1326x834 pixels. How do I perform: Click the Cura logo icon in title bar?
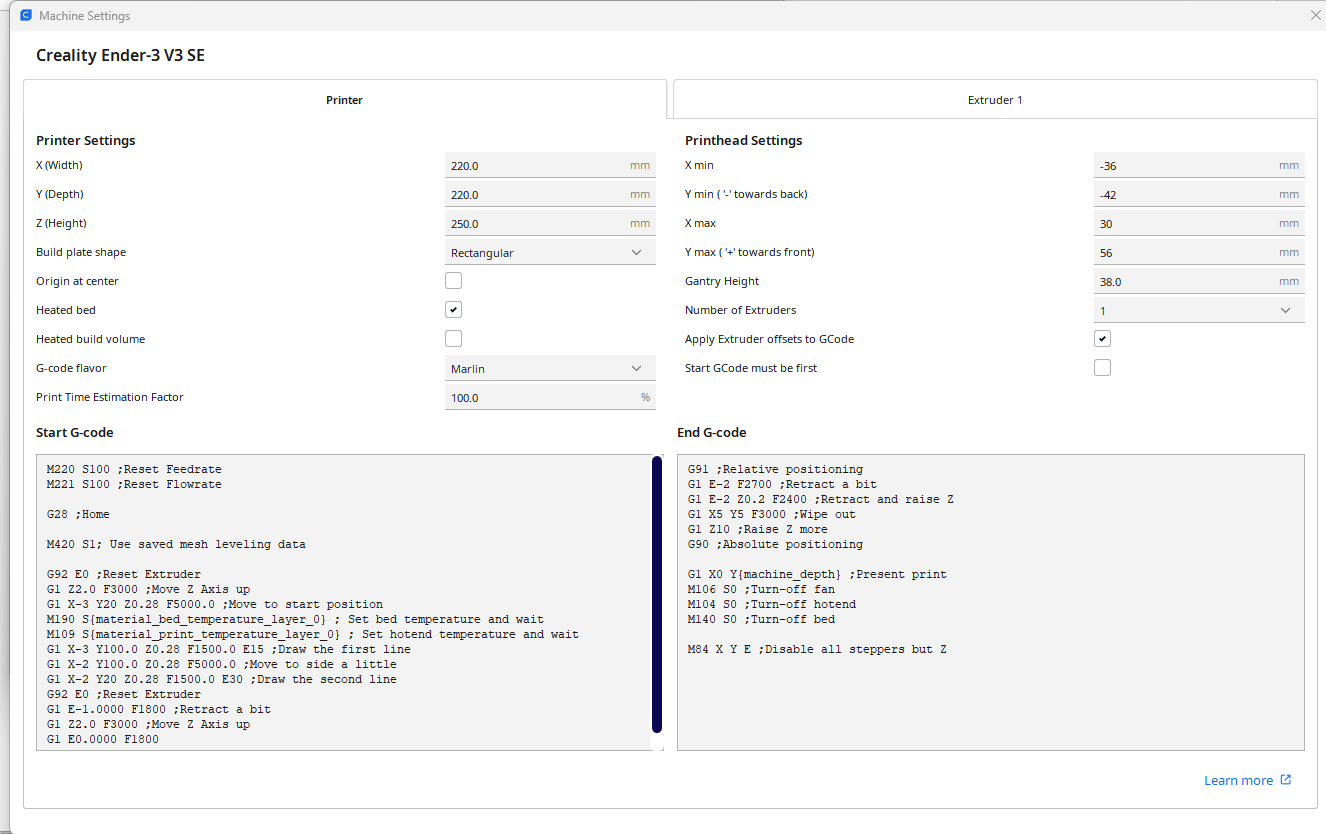click(x=26, y=15)
